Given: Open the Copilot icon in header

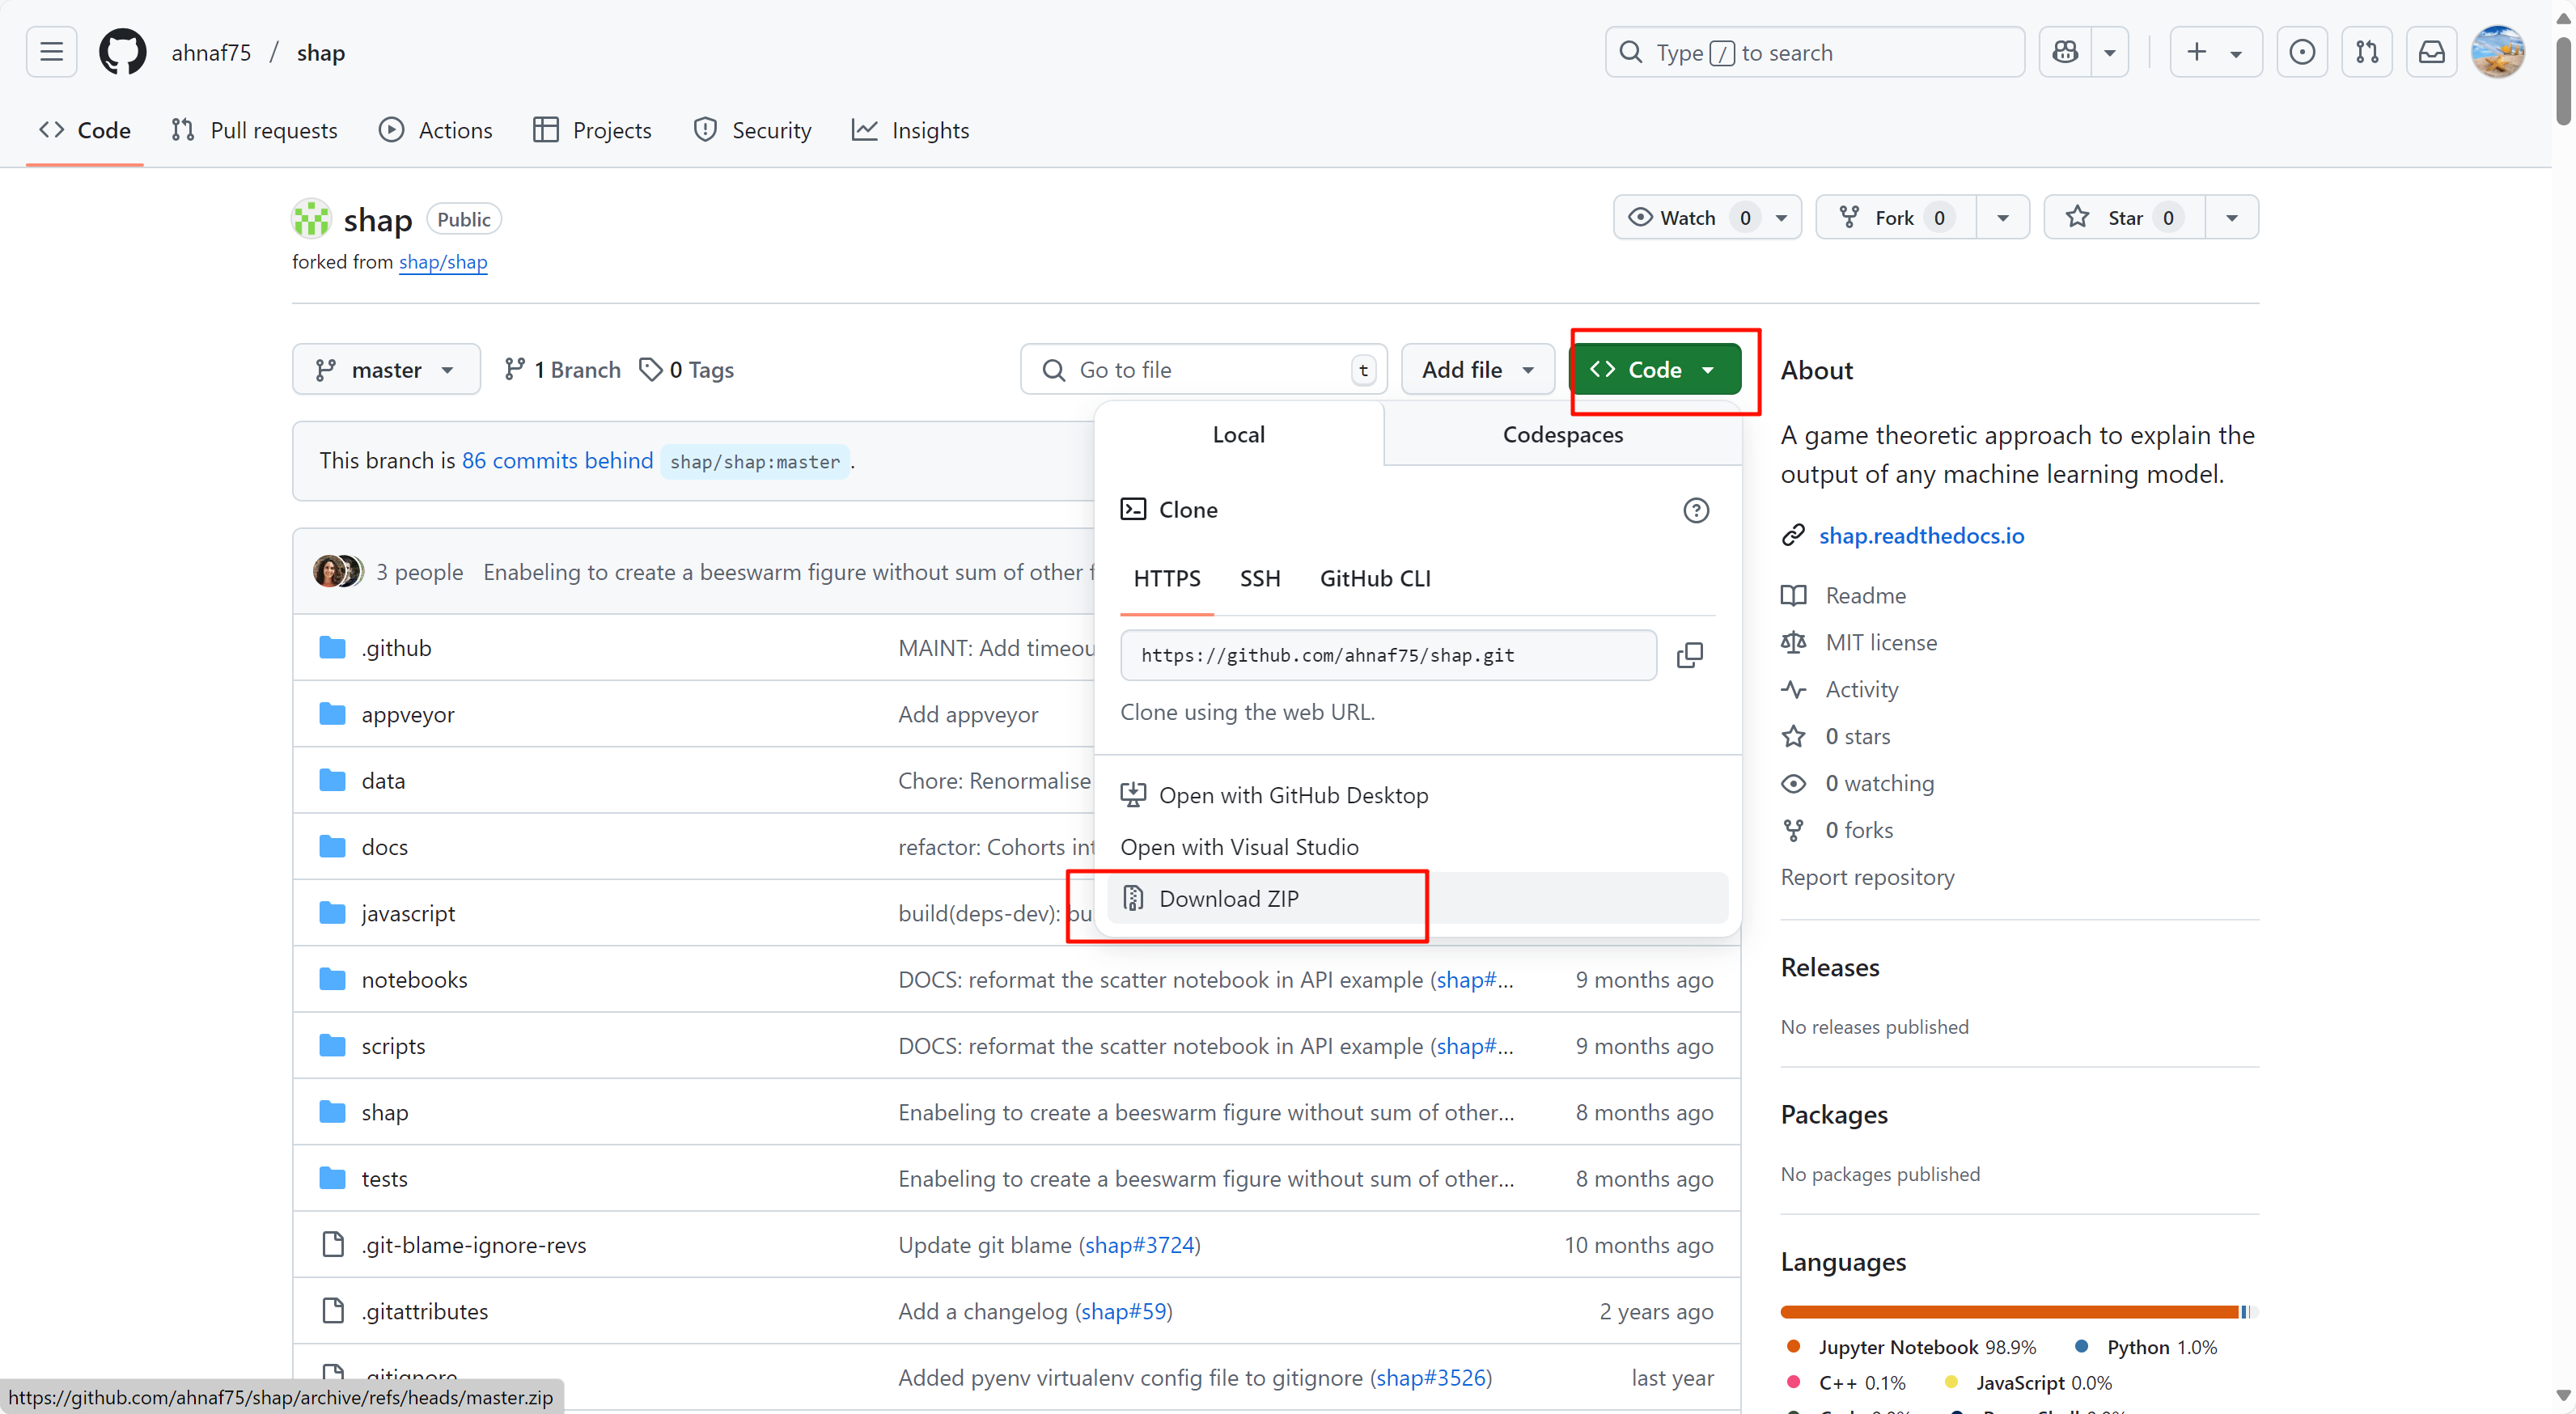Looking at the screenshot, I should [x=2065, y=52].
